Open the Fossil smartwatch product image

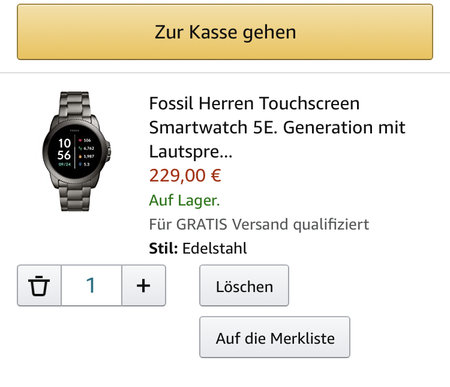(76, 151)
